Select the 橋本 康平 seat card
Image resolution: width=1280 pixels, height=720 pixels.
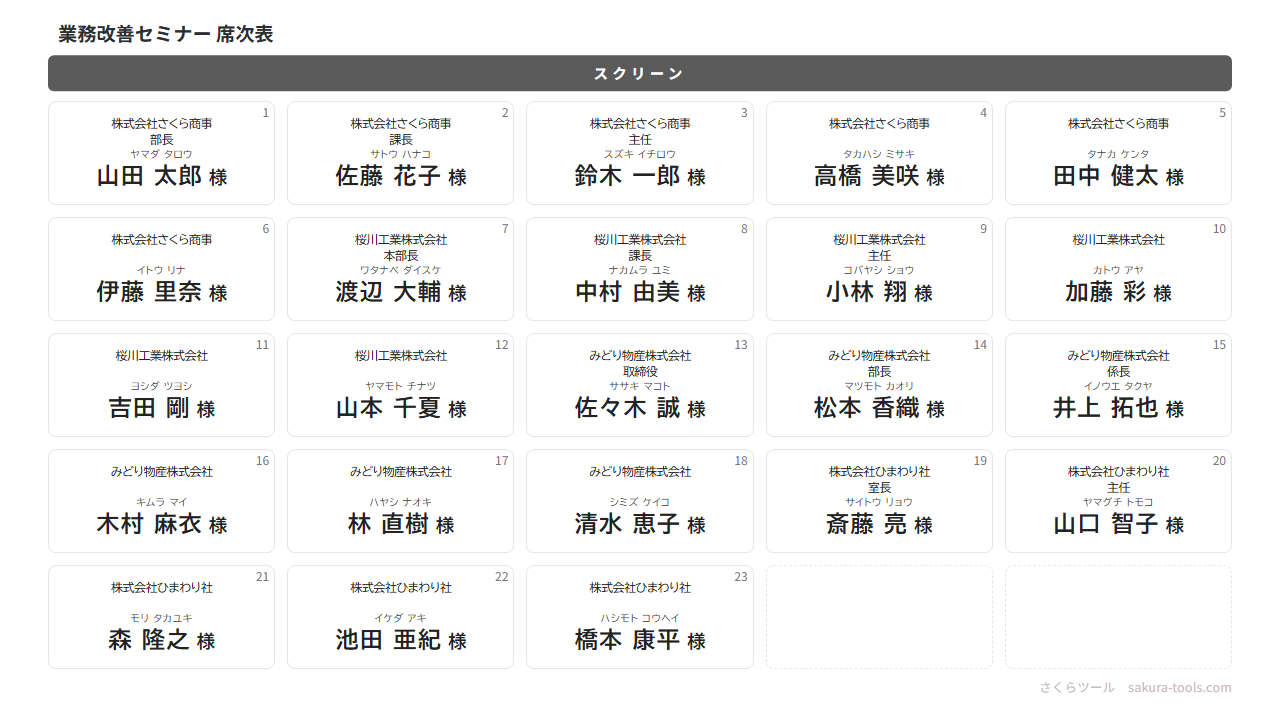pyautogui.click(x=640, y=617)
